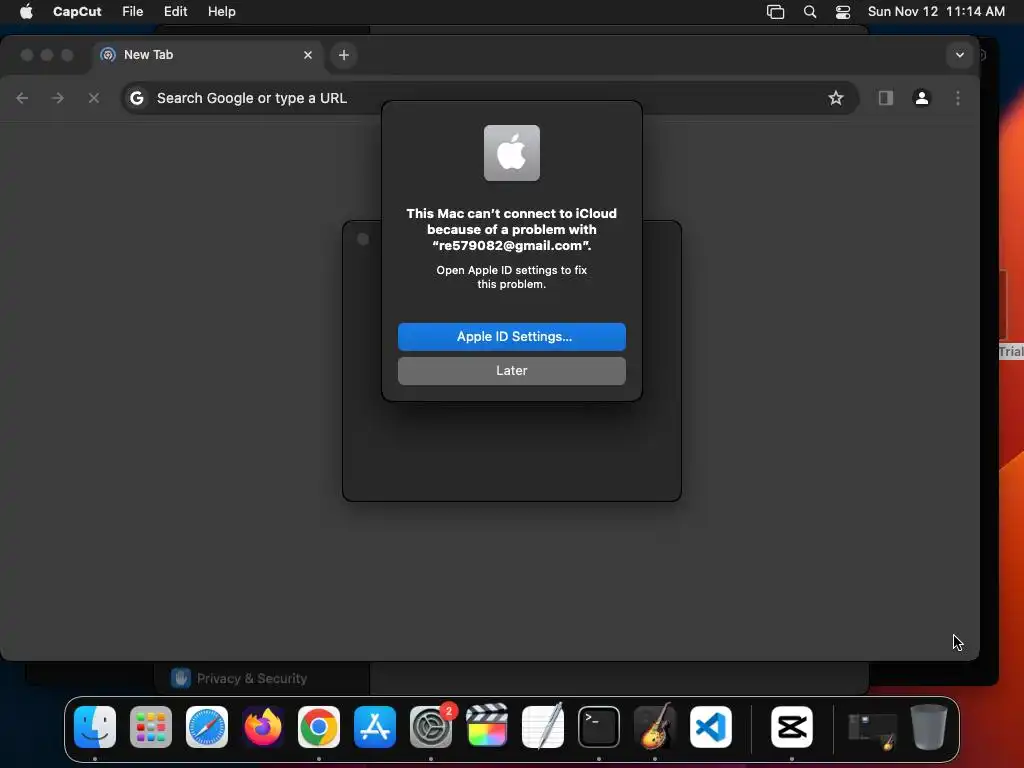Launch GarageBand from the Dock
The image size is (1024, 768).
655,726
